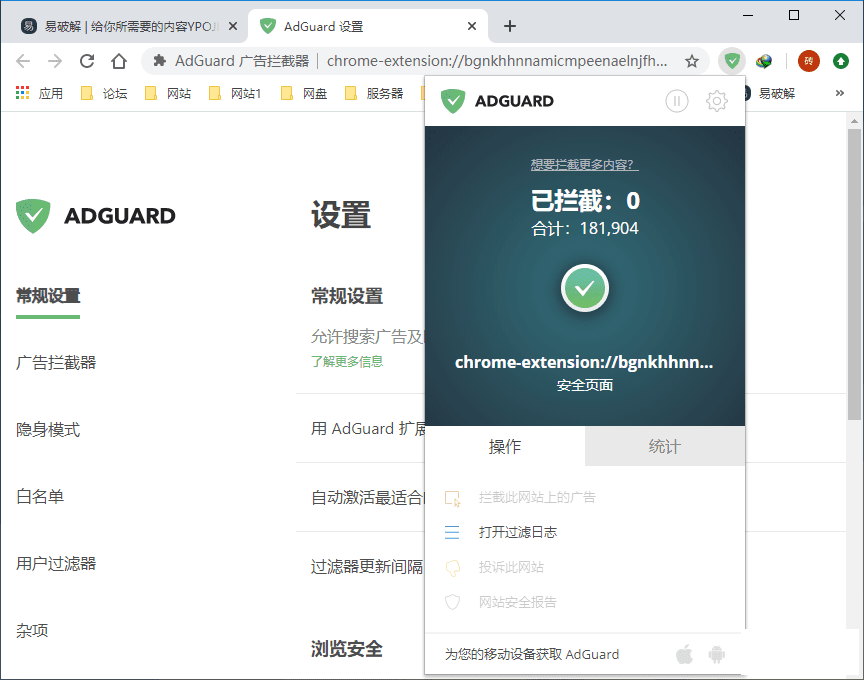This screenshot has height=680, width=864.
Task: Expand the hidden bookmarks chevron
Action: click(x=840, y=93)
